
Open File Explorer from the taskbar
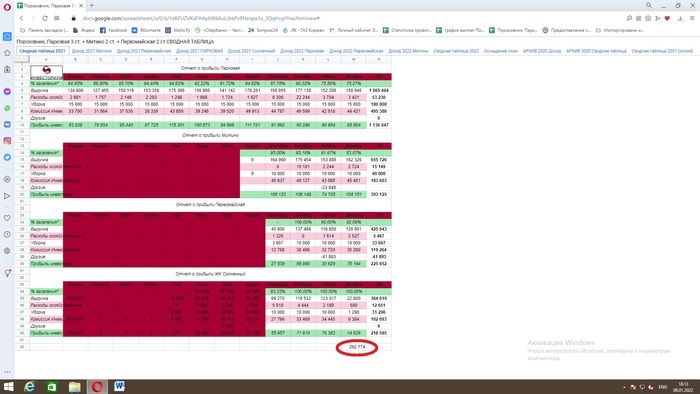[x=74, y=386]
